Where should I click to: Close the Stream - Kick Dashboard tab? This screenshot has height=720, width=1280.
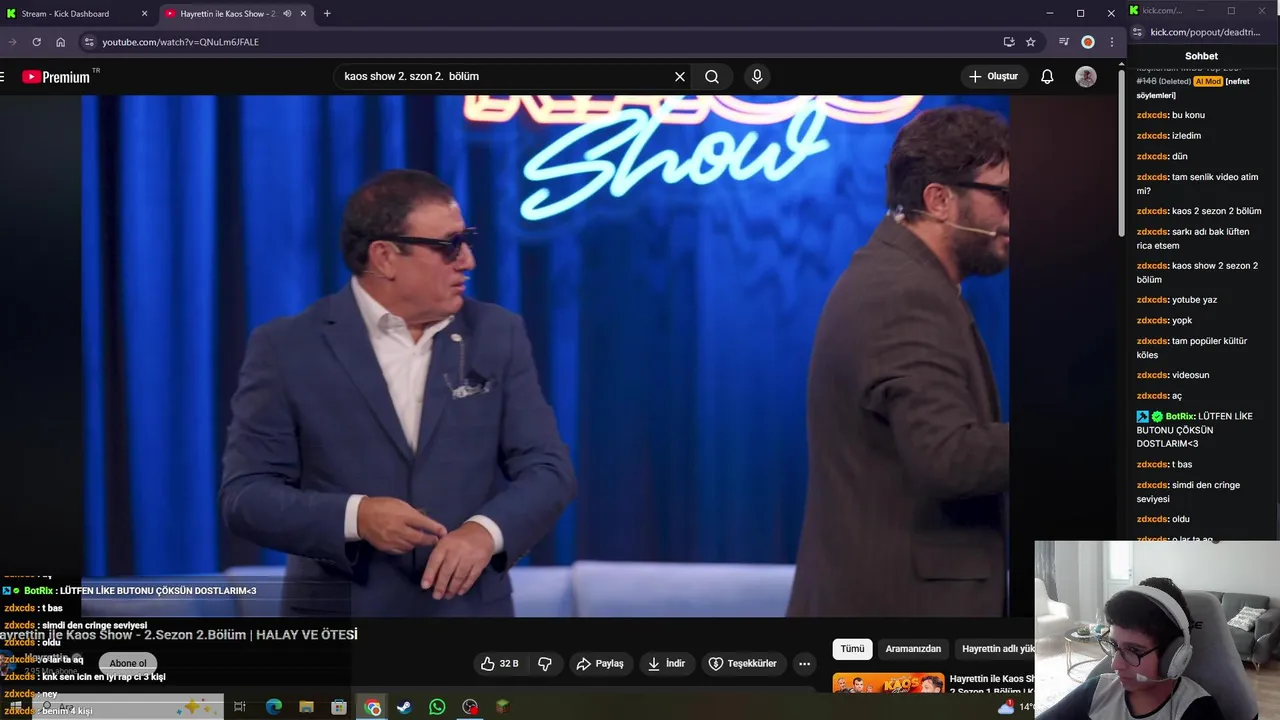coord(144,13)
